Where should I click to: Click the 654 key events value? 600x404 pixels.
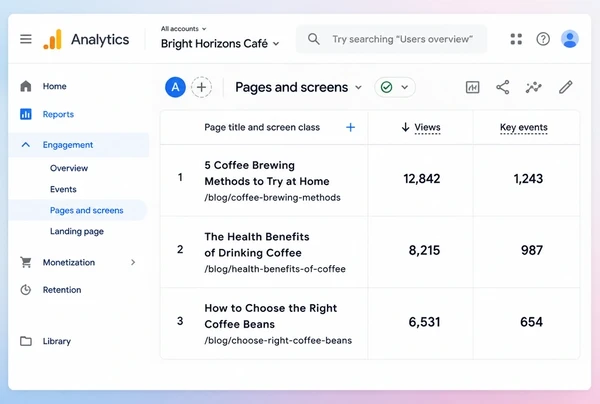point(532,322)
